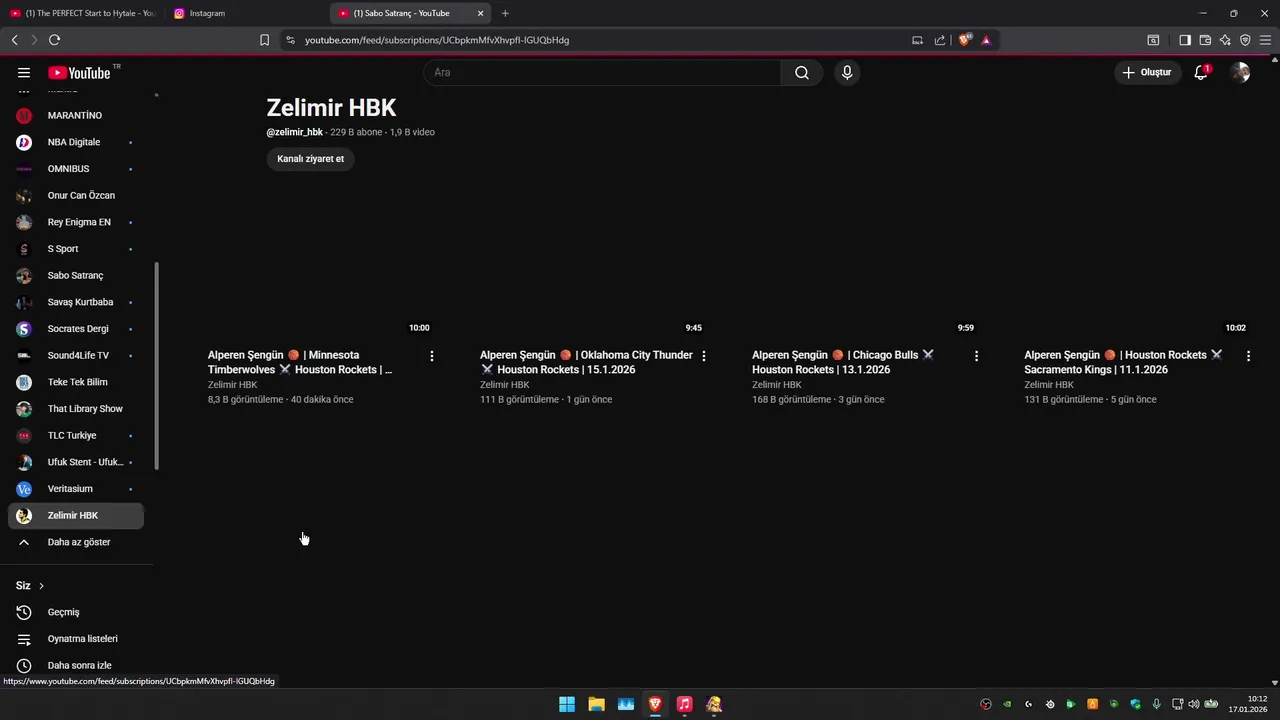Toggle the browser sidebar panel

(x=1185, y=40)
